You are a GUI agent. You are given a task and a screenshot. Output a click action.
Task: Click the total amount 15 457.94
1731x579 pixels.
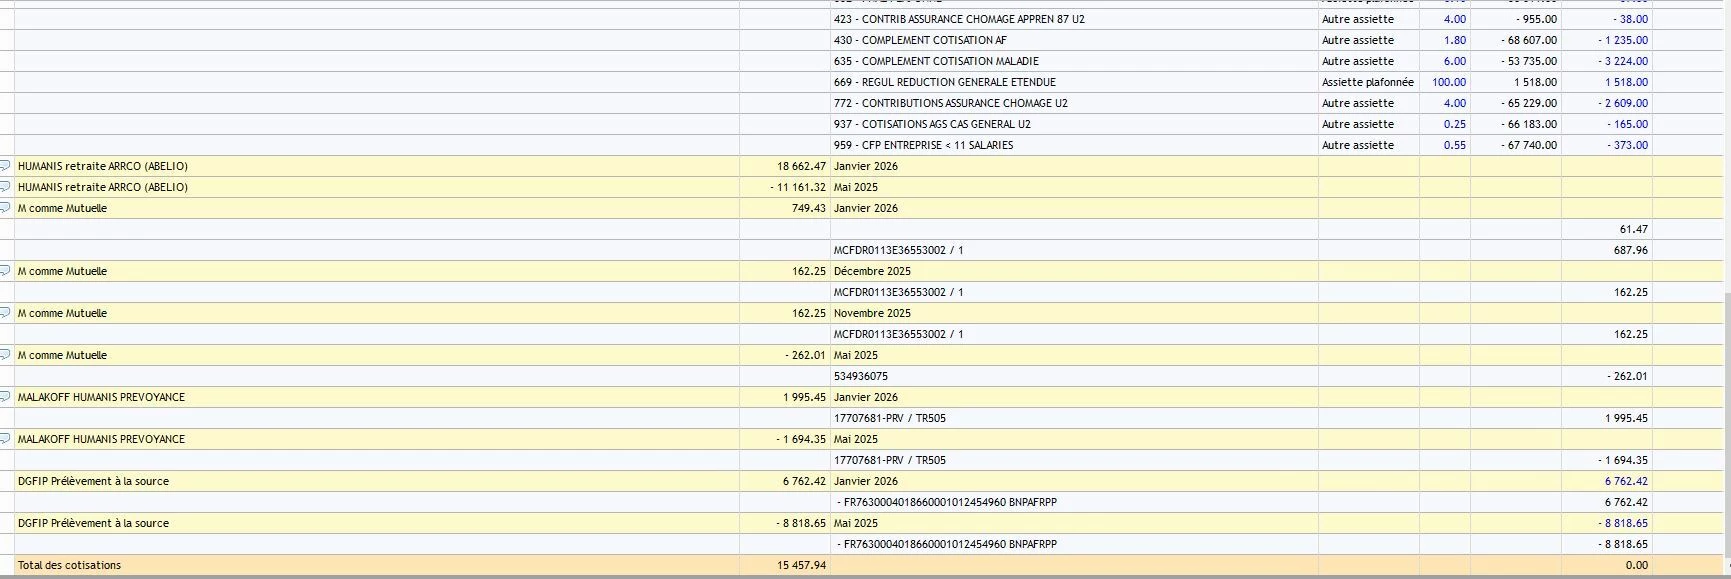[x=802, y=565]
